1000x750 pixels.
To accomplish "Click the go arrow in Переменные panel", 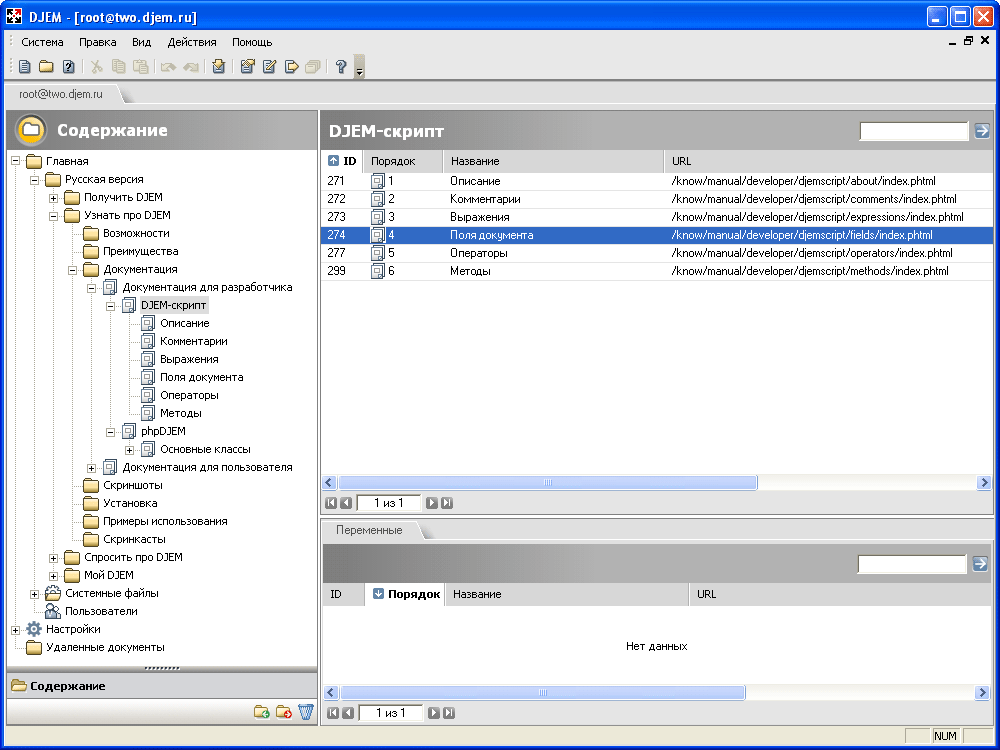I will pyautogui.click(x=980, y=564).
